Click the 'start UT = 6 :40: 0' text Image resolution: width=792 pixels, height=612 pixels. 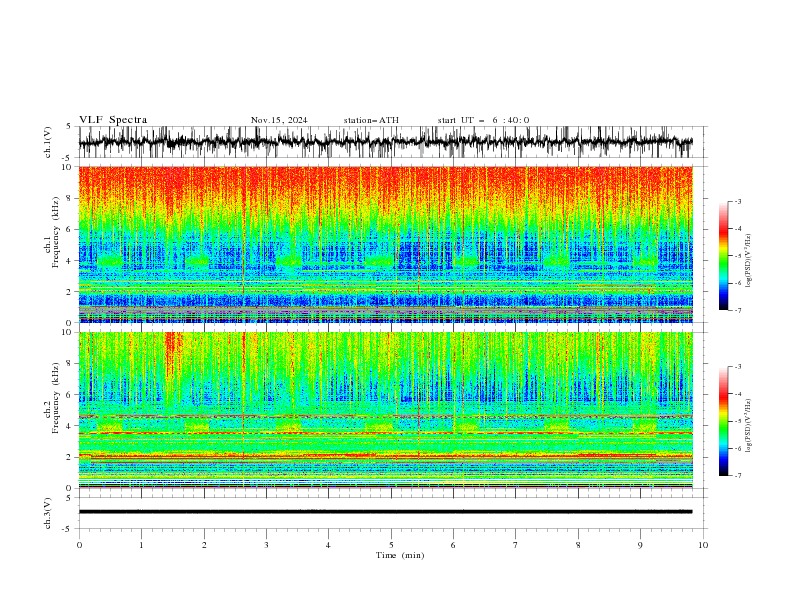[x=483, y=120]
